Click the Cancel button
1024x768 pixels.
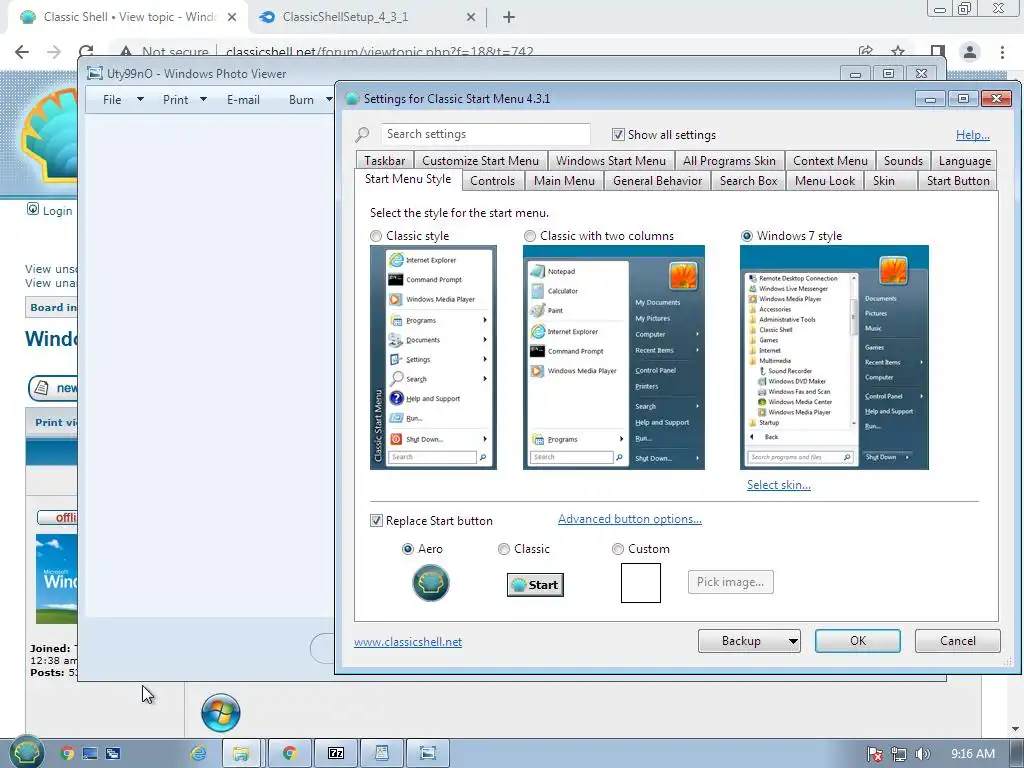tap(957, 641)
